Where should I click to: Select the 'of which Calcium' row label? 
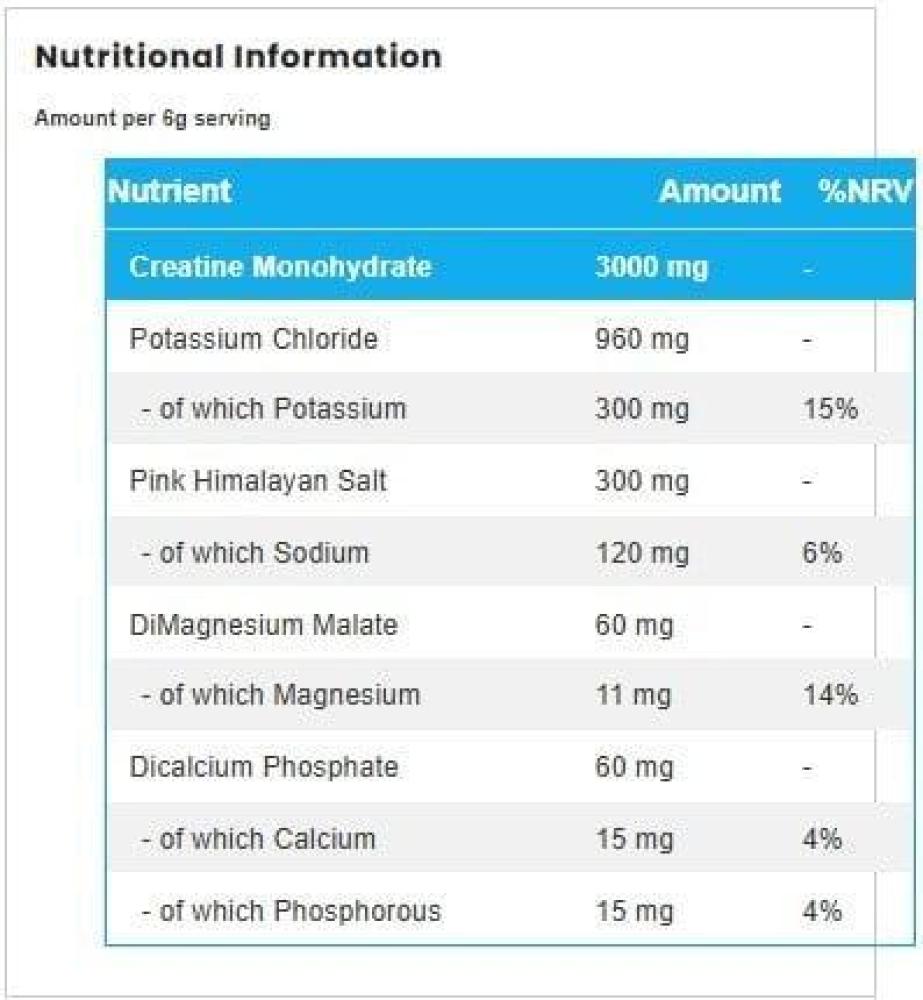click(258, 839)
